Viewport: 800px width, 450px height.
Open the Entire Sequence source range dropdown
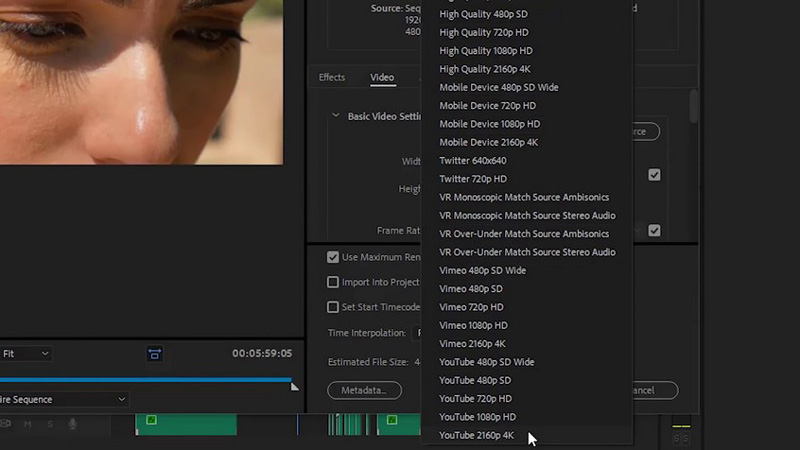(x=64, y=400)
